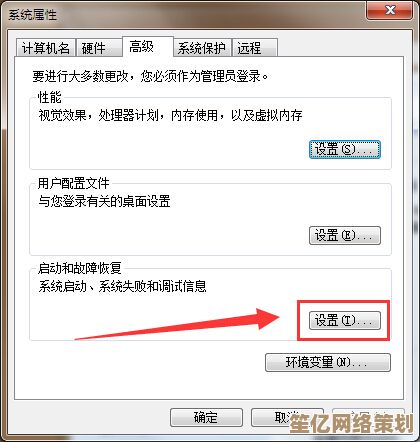Click the 用户配置文件 group label
The width and height of the screenshot is (420, 442).
coord(73,183)
